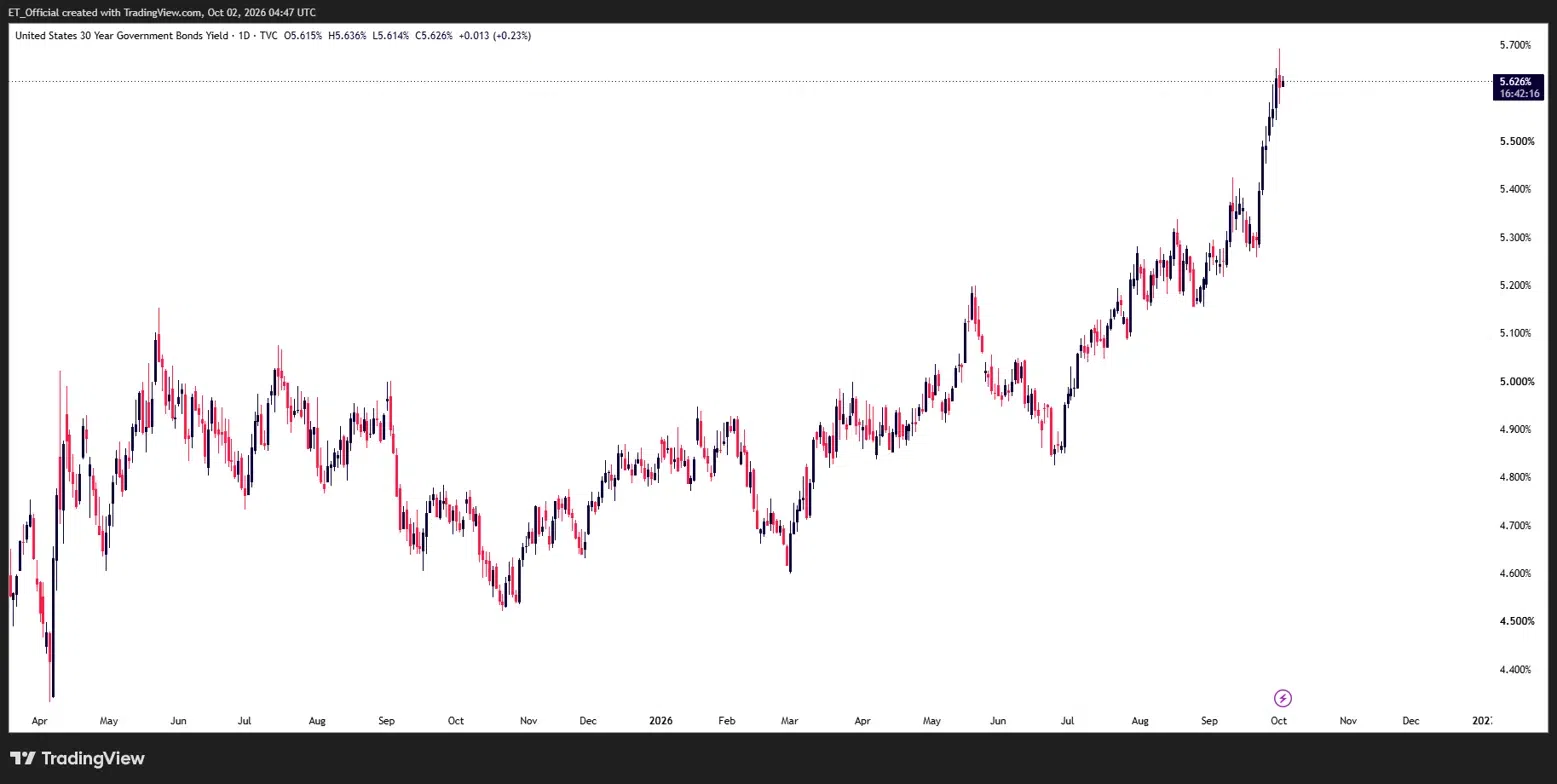Click the TradingView logo

78,758
